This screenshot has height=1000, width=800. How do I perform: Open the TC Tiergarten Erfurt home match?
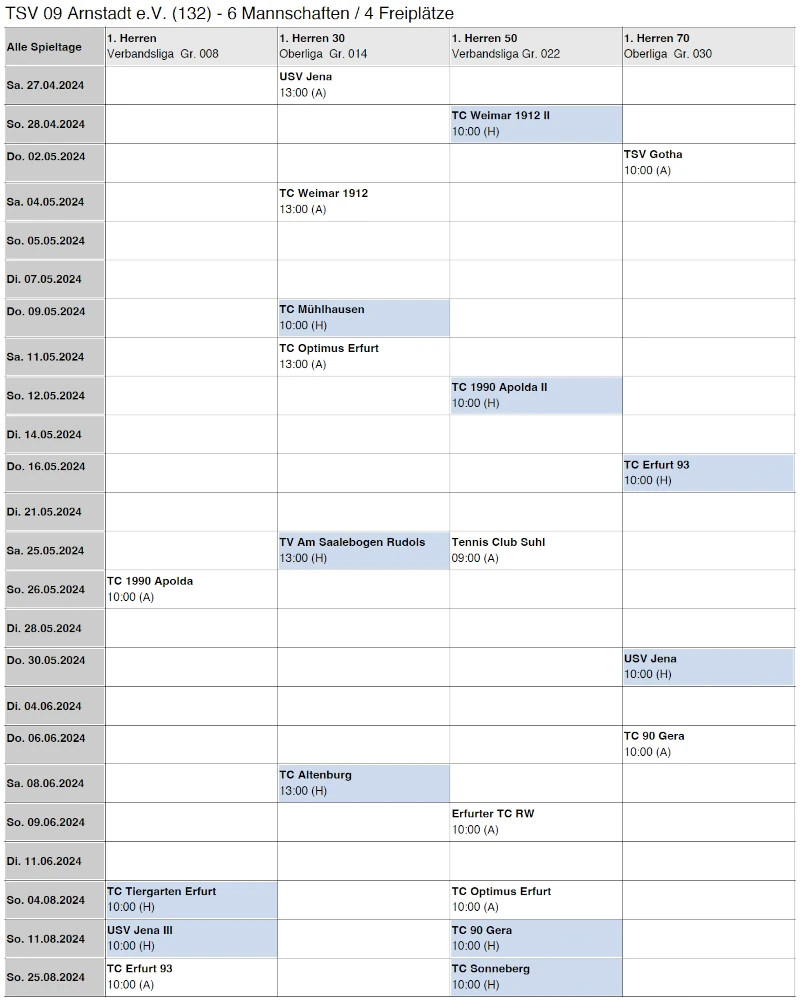pyautogui.click(x=190, y=900)
